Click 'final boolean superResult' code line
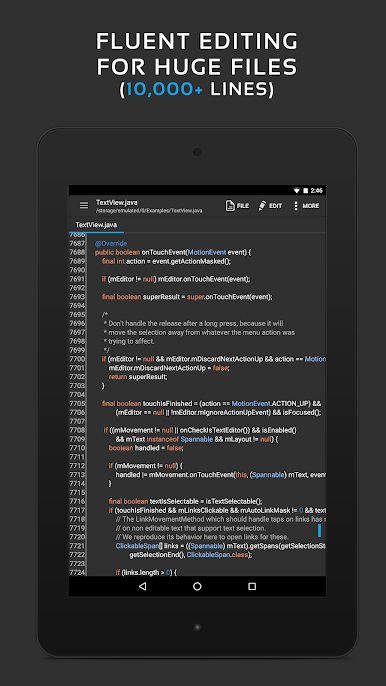 click(187, 297)
